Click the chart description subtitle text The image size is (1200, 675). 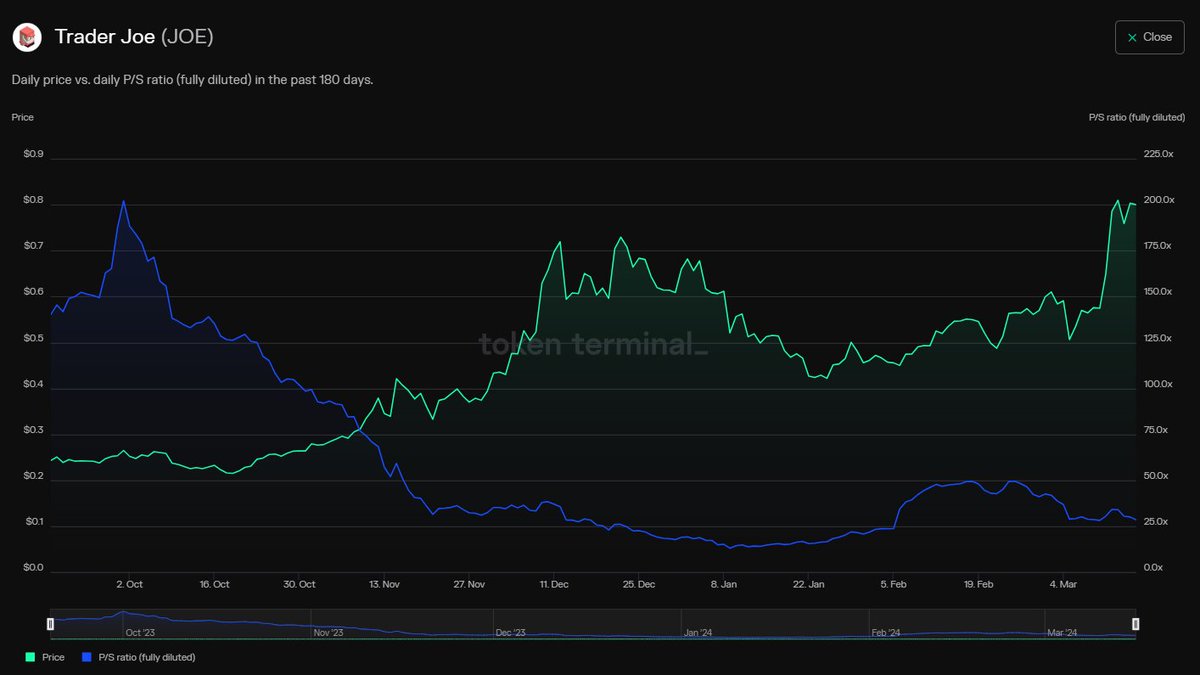click(192, 80)
